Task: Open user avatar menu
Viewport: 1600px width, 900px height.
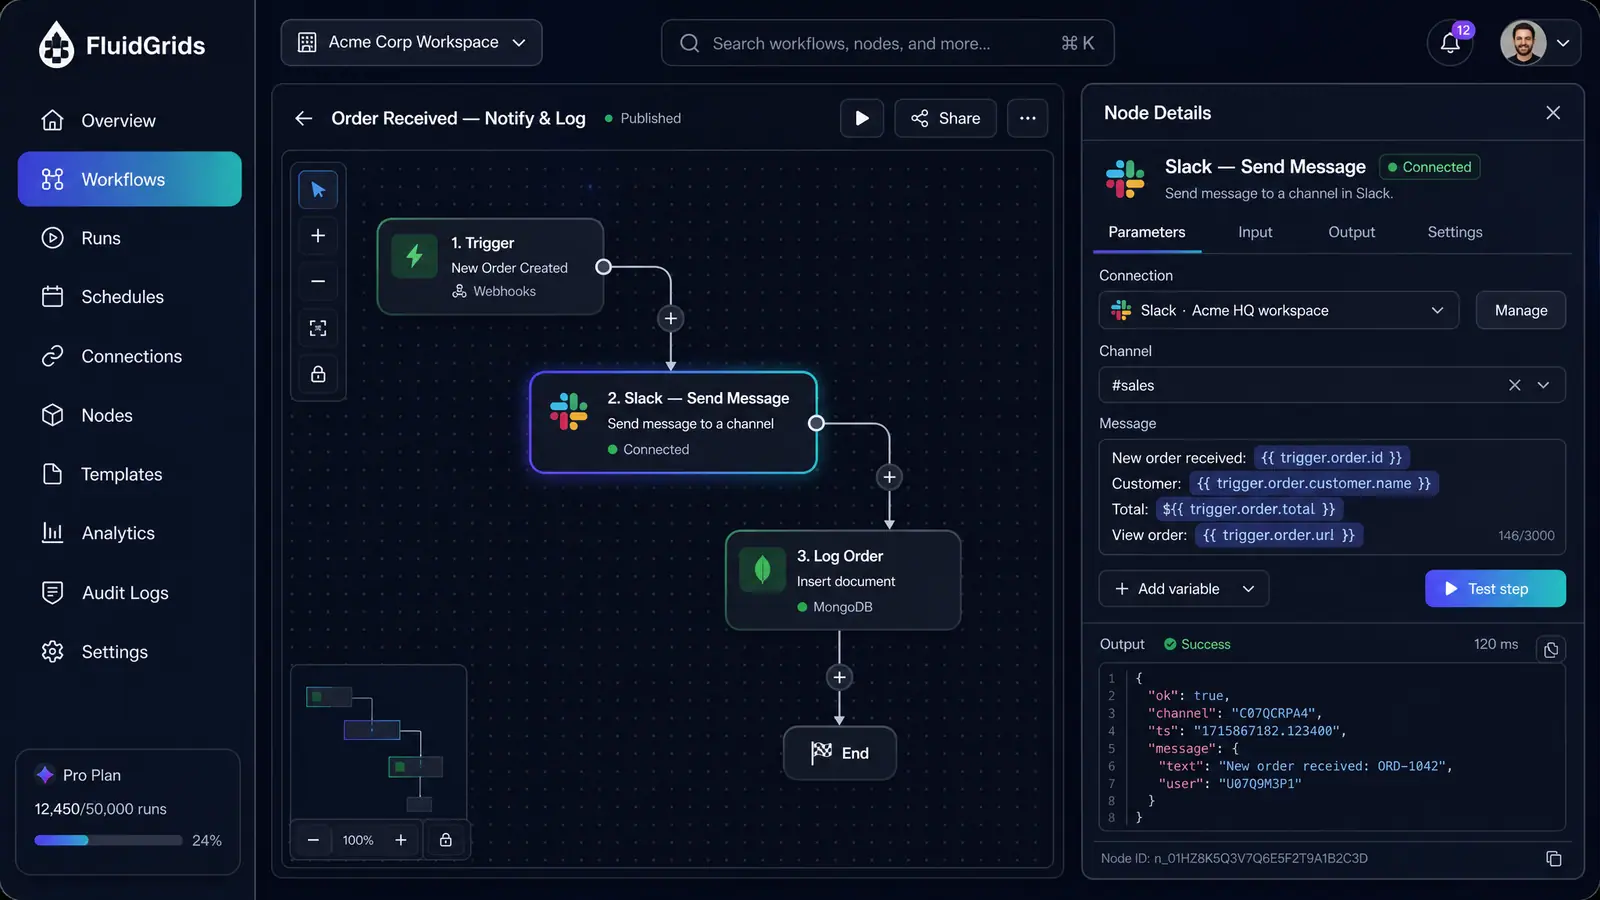Action: (1523, 43)
